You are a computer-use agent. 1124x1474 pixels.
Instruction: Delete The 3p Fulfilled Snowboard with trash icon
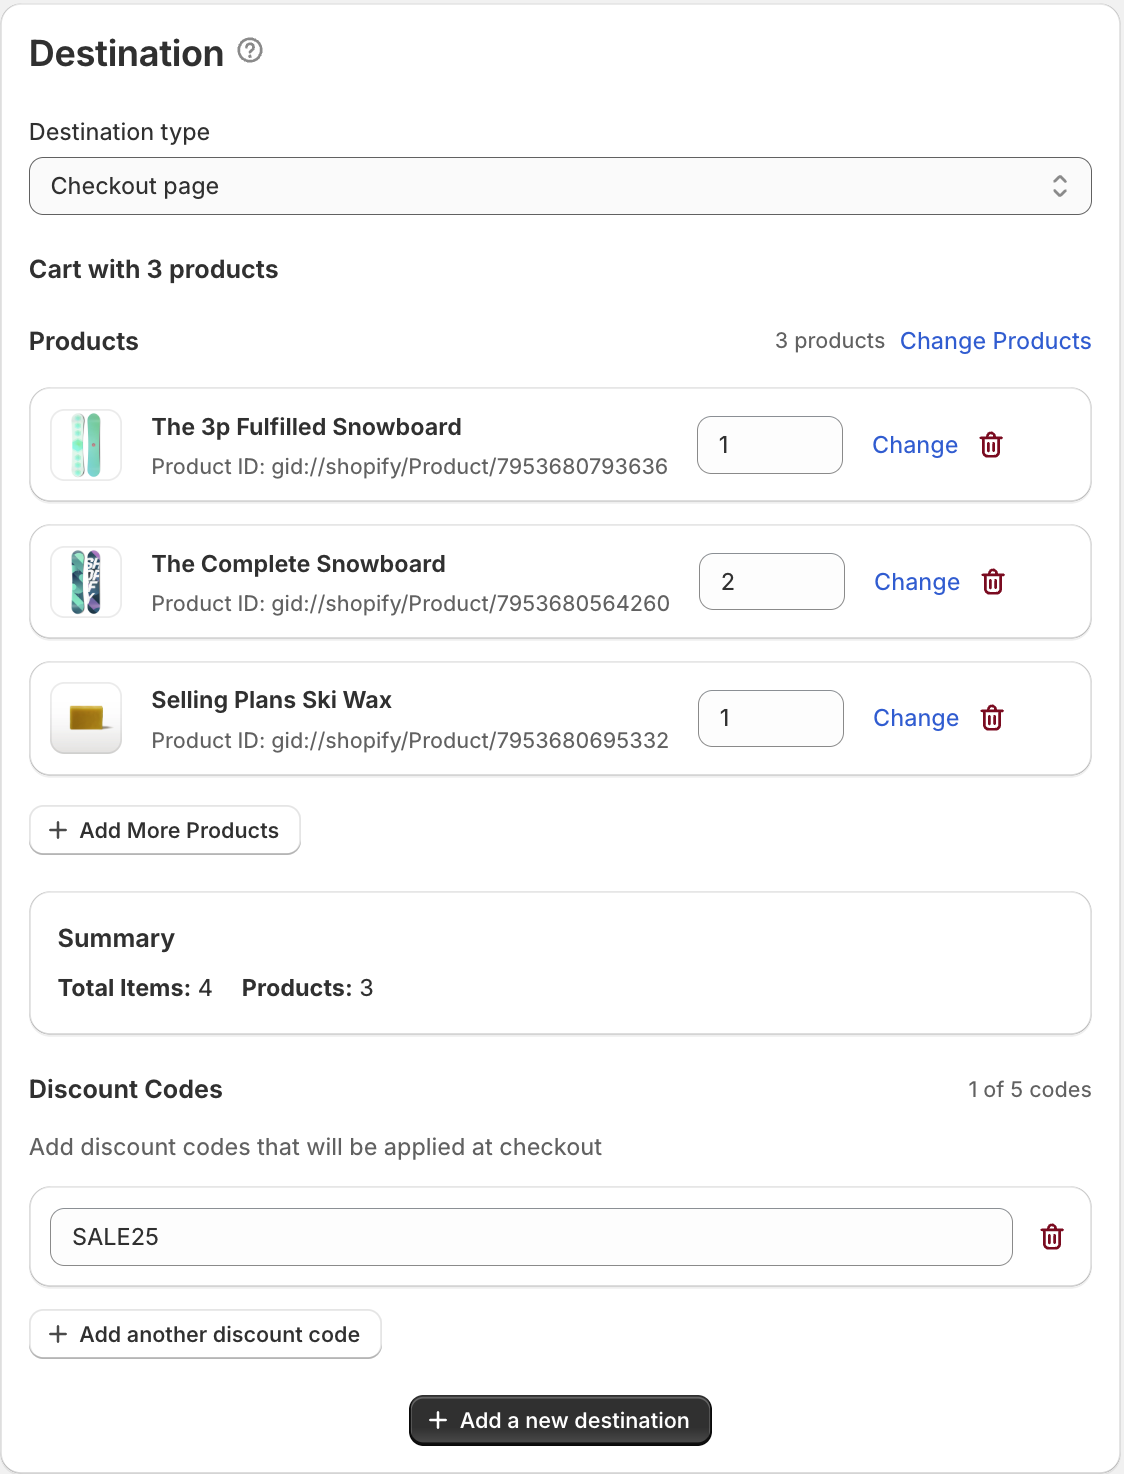[x=990, y=445]
